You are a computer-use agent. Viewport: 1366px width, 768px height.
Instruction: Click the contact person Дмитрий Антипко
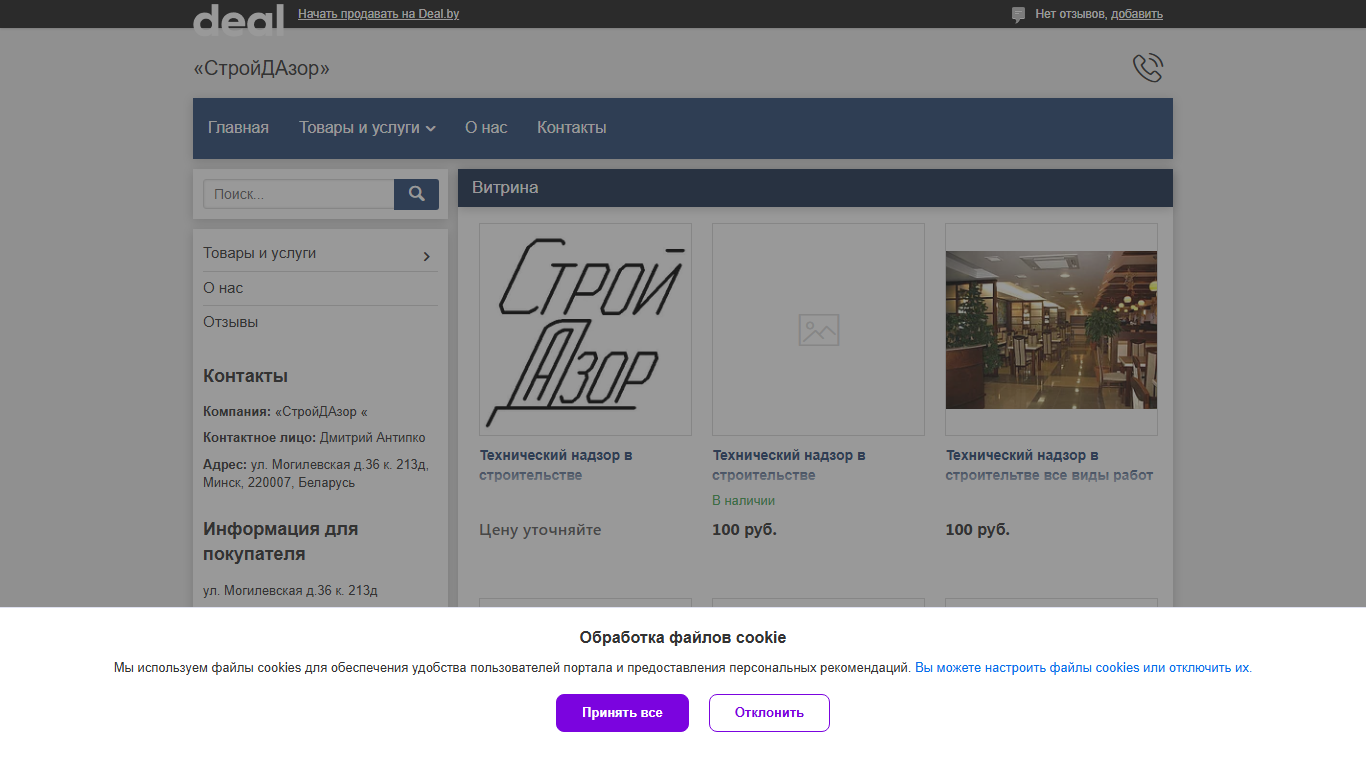[372, 438]
